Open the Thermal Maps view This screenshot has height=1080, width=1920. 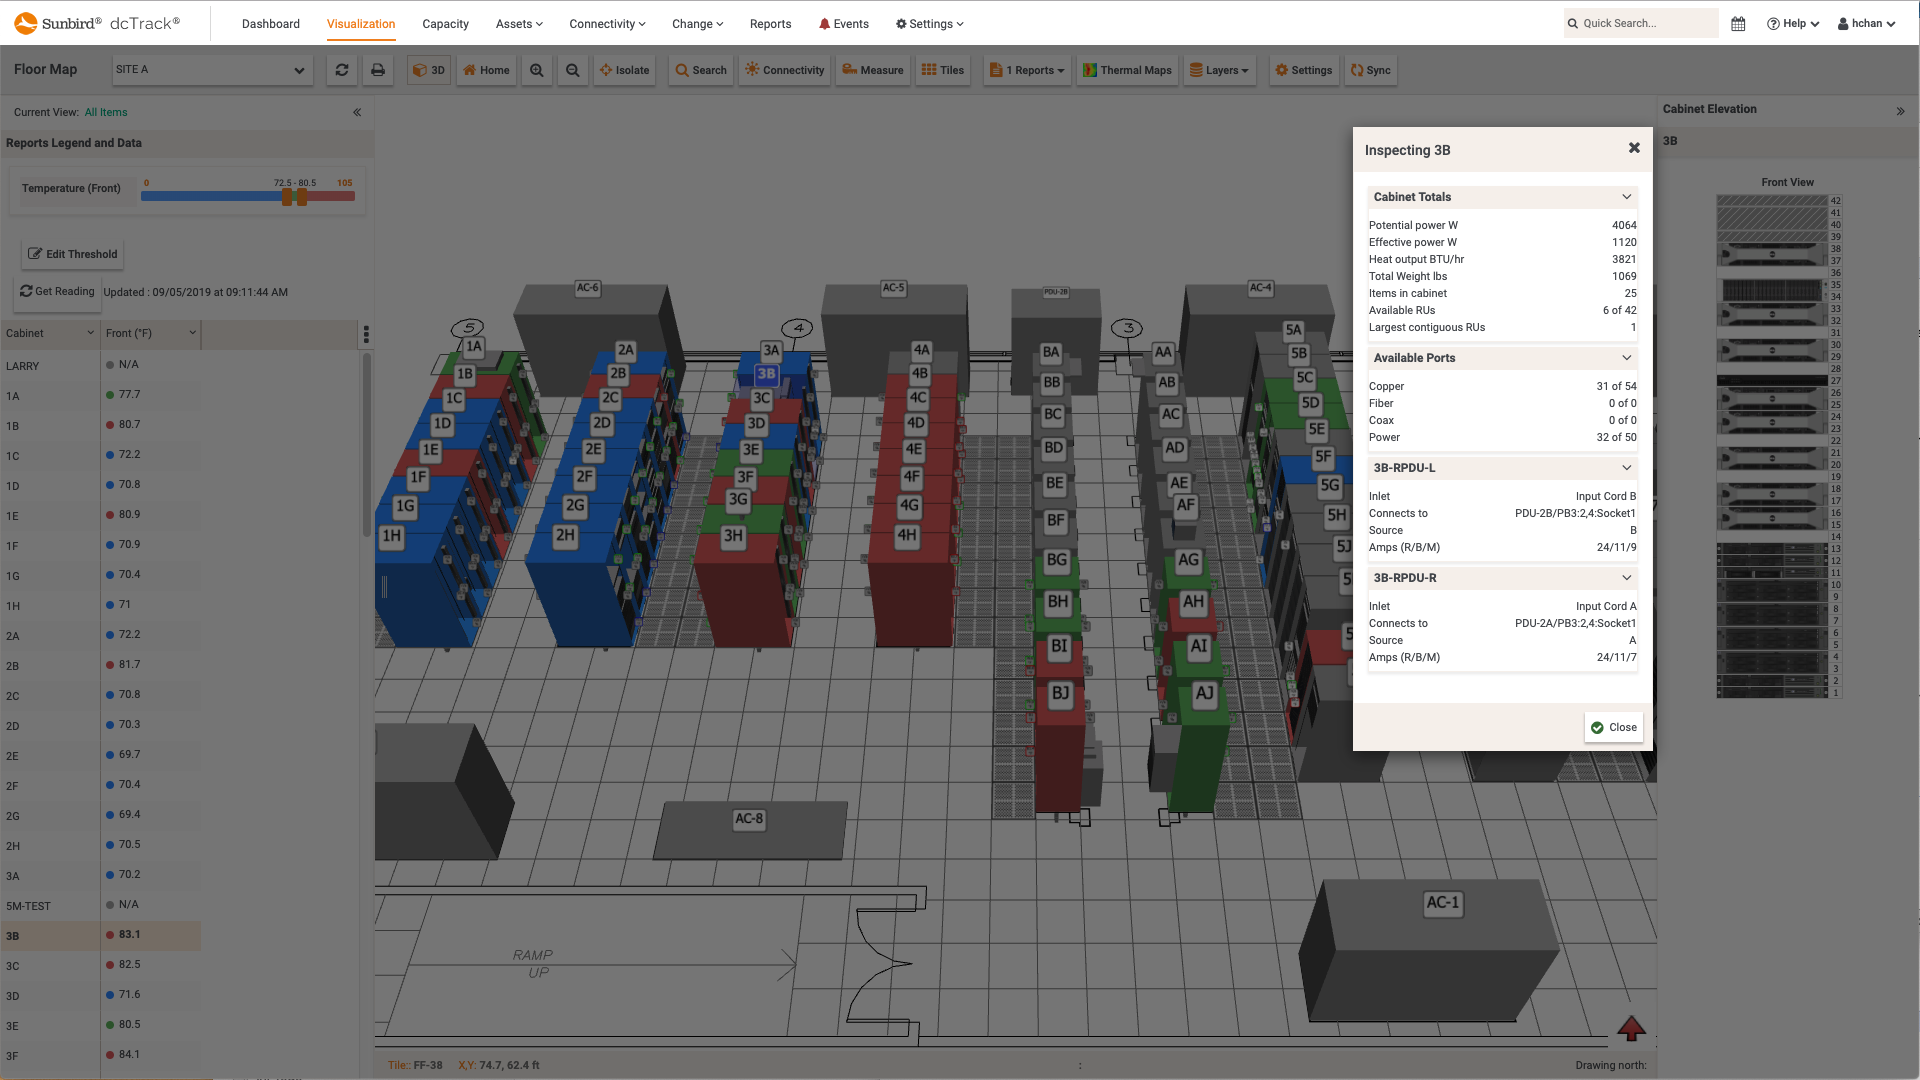(x=1129, y=69)
